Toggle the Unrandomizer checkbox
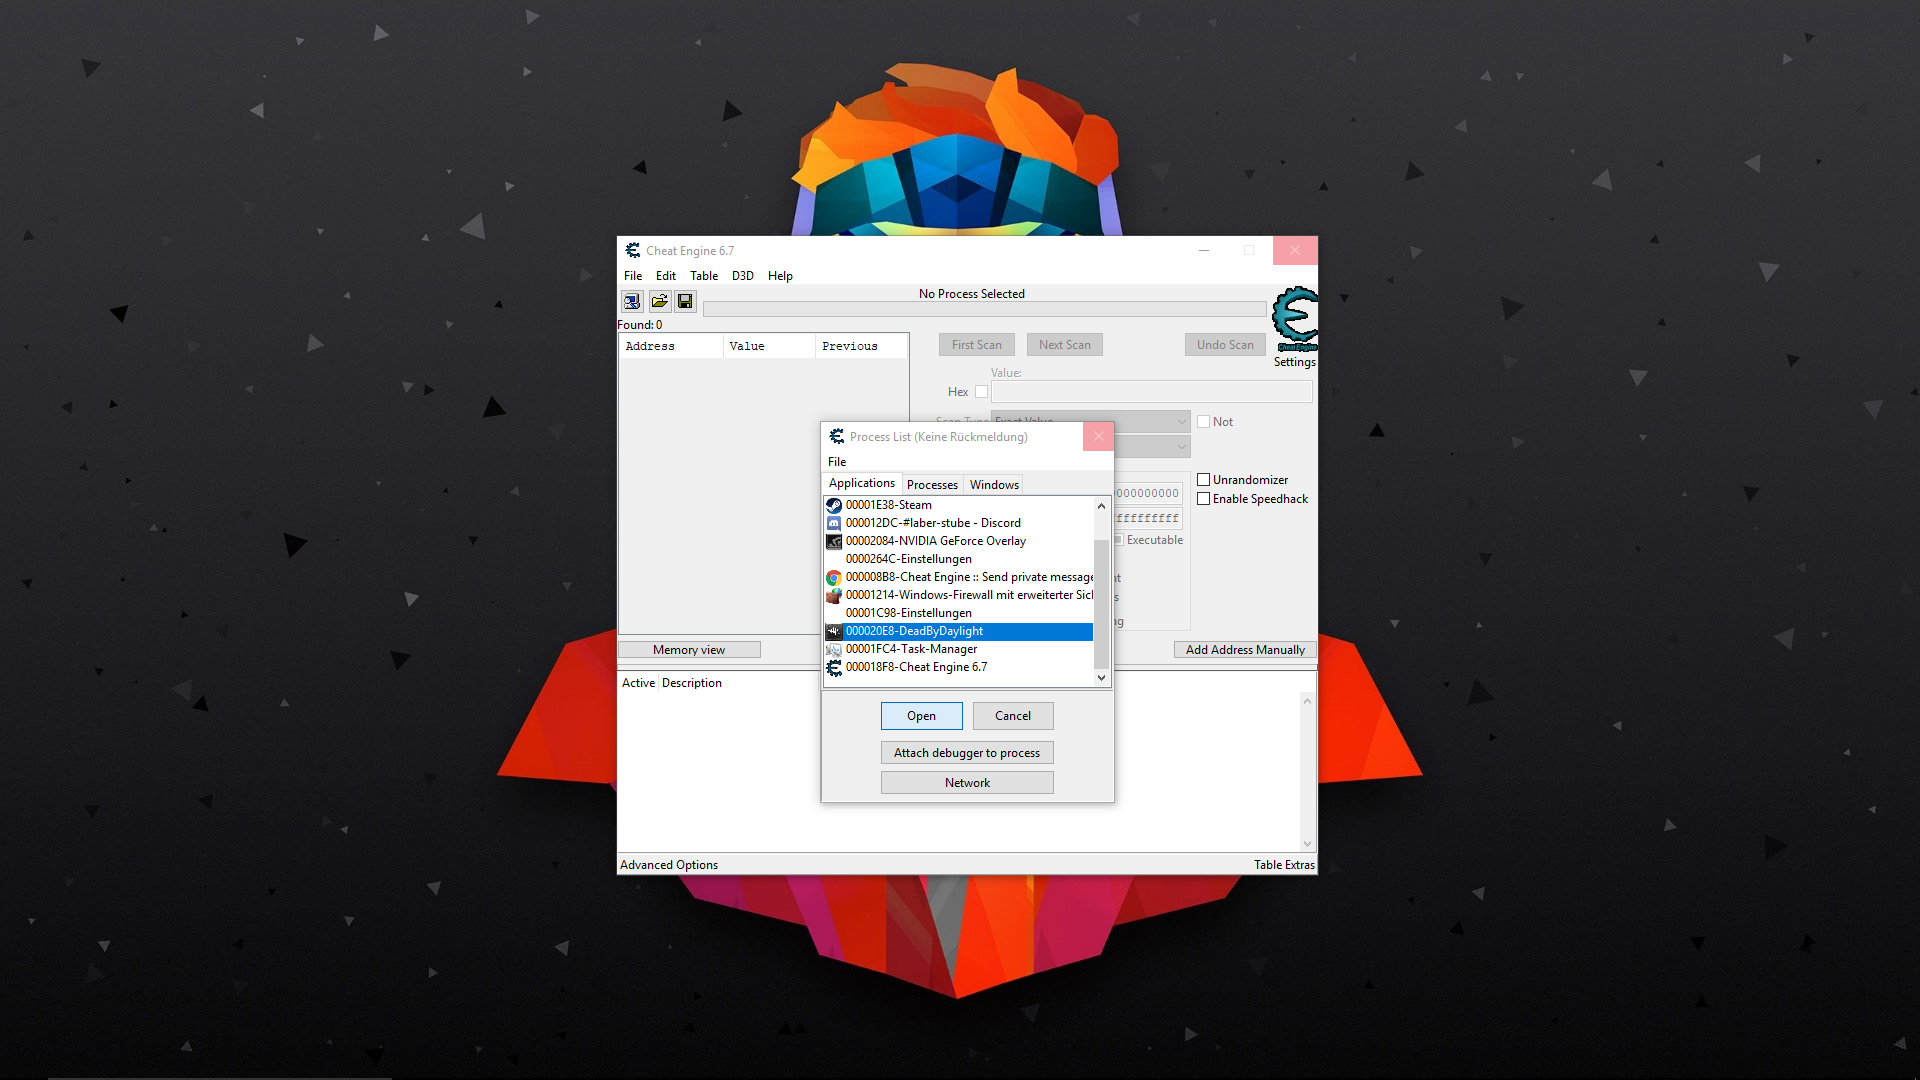This screenshot has height=1080, width=1920. pos(1204,479)
